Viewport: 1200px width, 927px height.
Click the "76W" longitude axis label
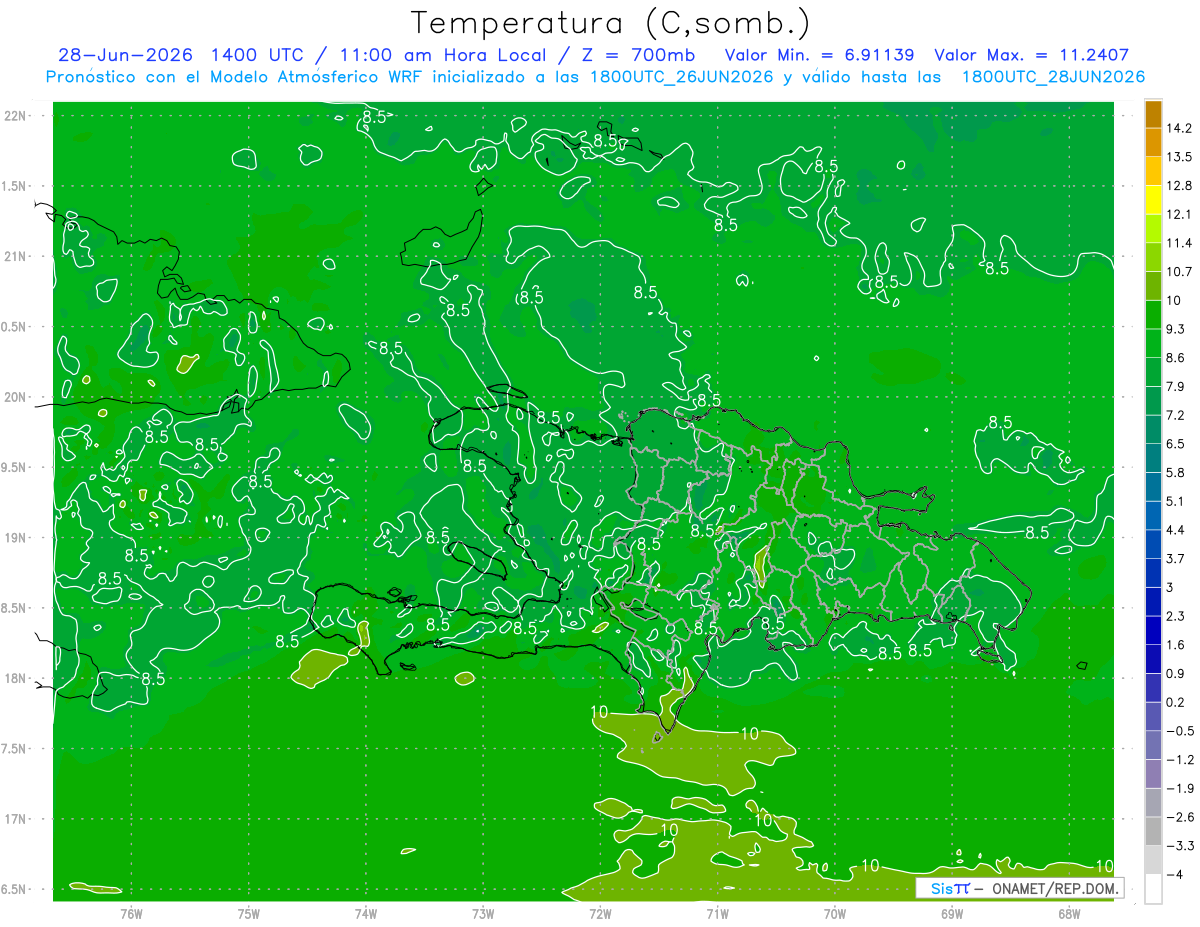(131, 913)
